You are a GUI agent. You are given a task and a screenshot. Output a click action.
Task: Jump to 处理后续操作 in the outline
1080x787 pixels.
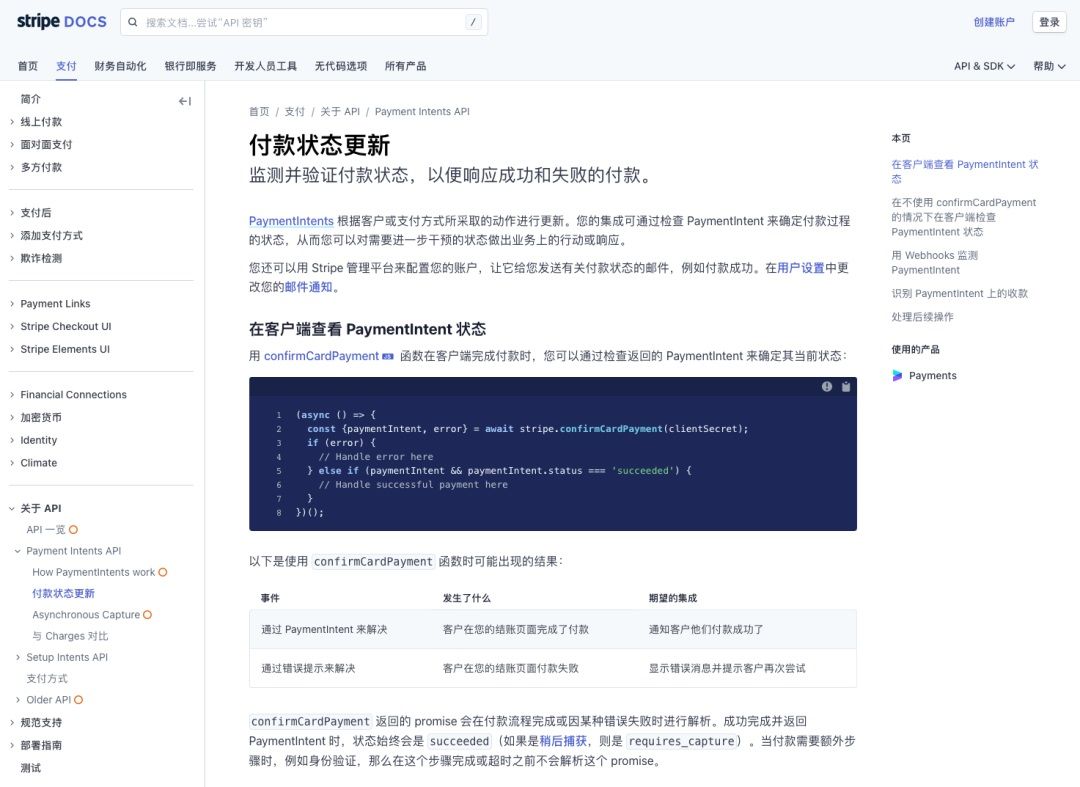(x=922, y=317)
